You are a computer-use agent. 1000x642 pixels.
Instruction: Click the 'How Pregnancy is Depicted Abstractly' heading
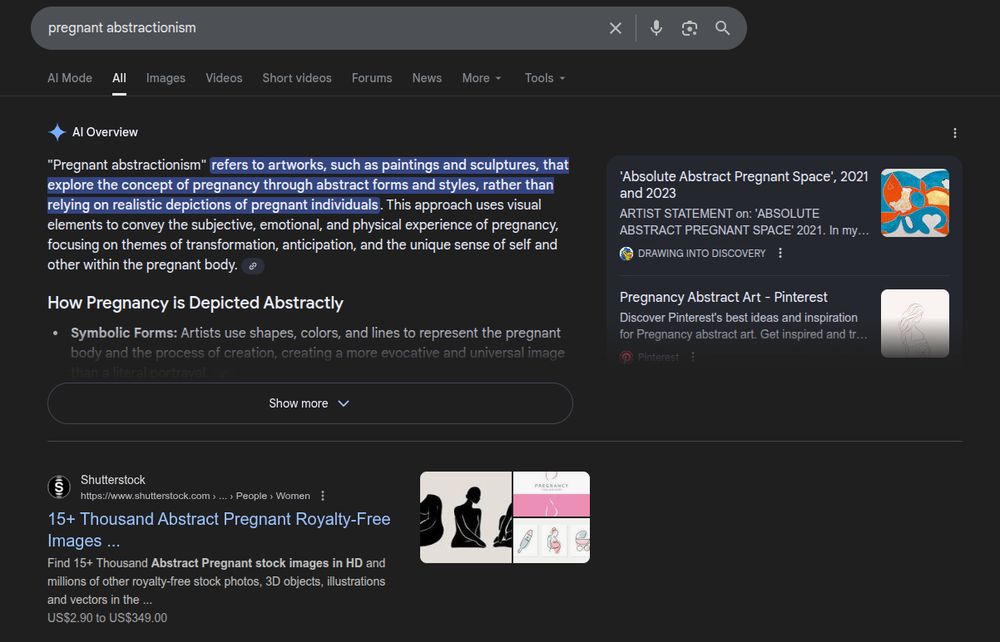coord(195,303)
